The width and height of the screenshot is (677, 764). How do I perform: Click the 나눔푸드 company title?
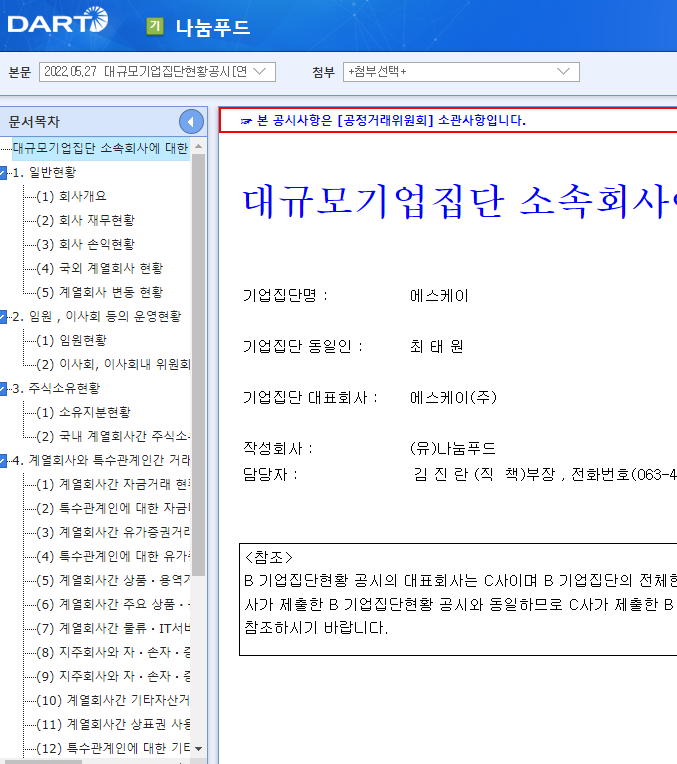(x=213, y=27)
